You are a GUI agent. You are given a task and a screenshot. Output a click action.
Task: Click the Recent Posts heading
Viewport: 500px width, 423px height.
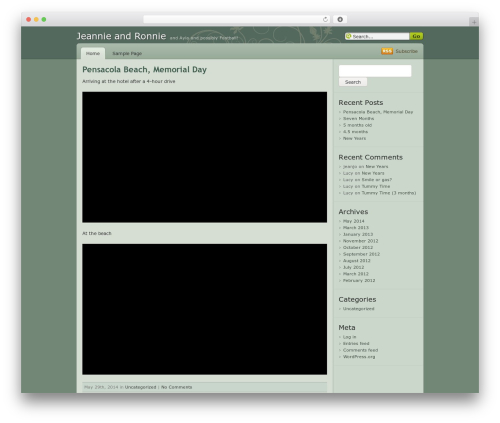(361, 103)
